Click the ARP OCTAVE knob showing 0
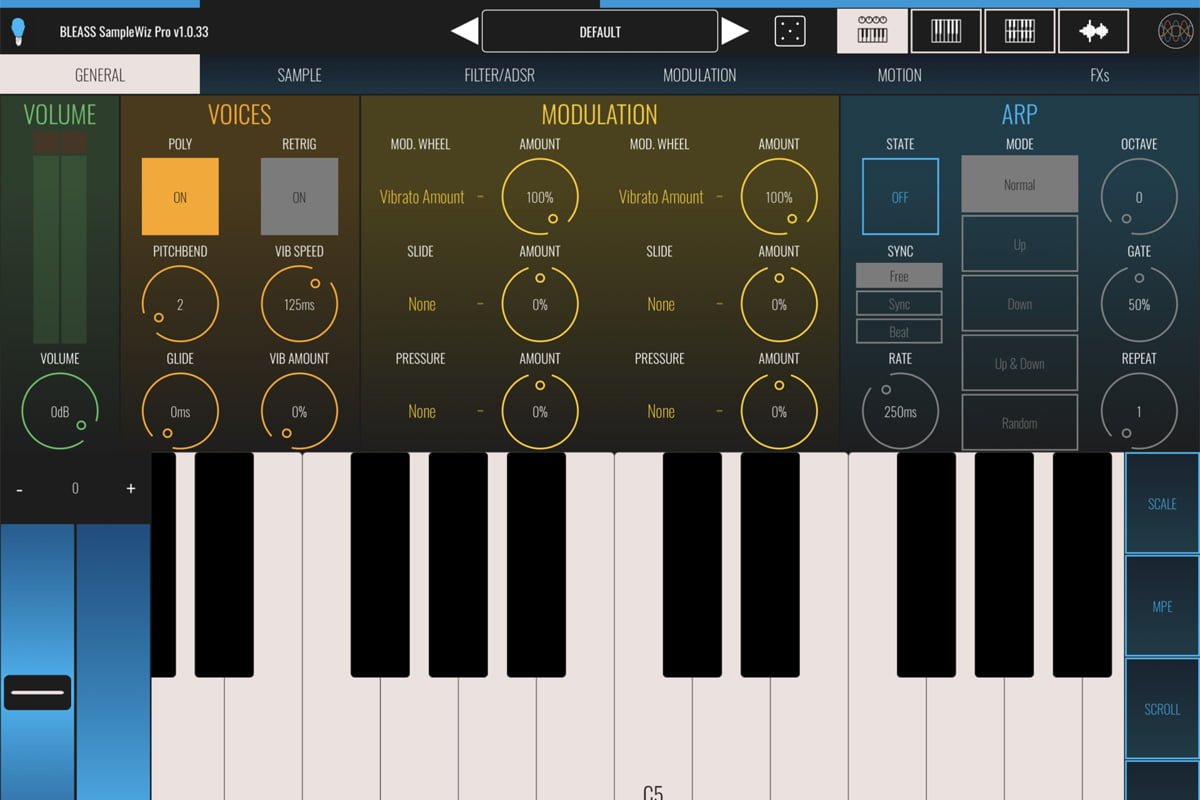The height and width of the screenshot is (800, 1200). tap(1139, 197)
